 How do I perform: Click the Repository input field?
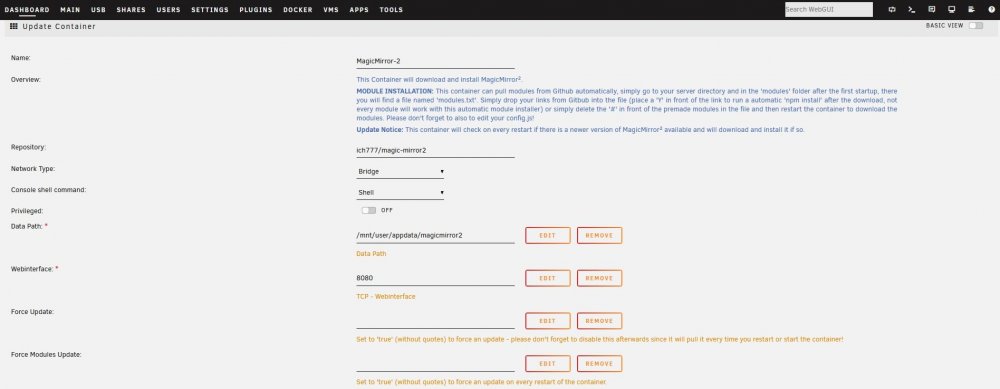click(x=435, y=150)
